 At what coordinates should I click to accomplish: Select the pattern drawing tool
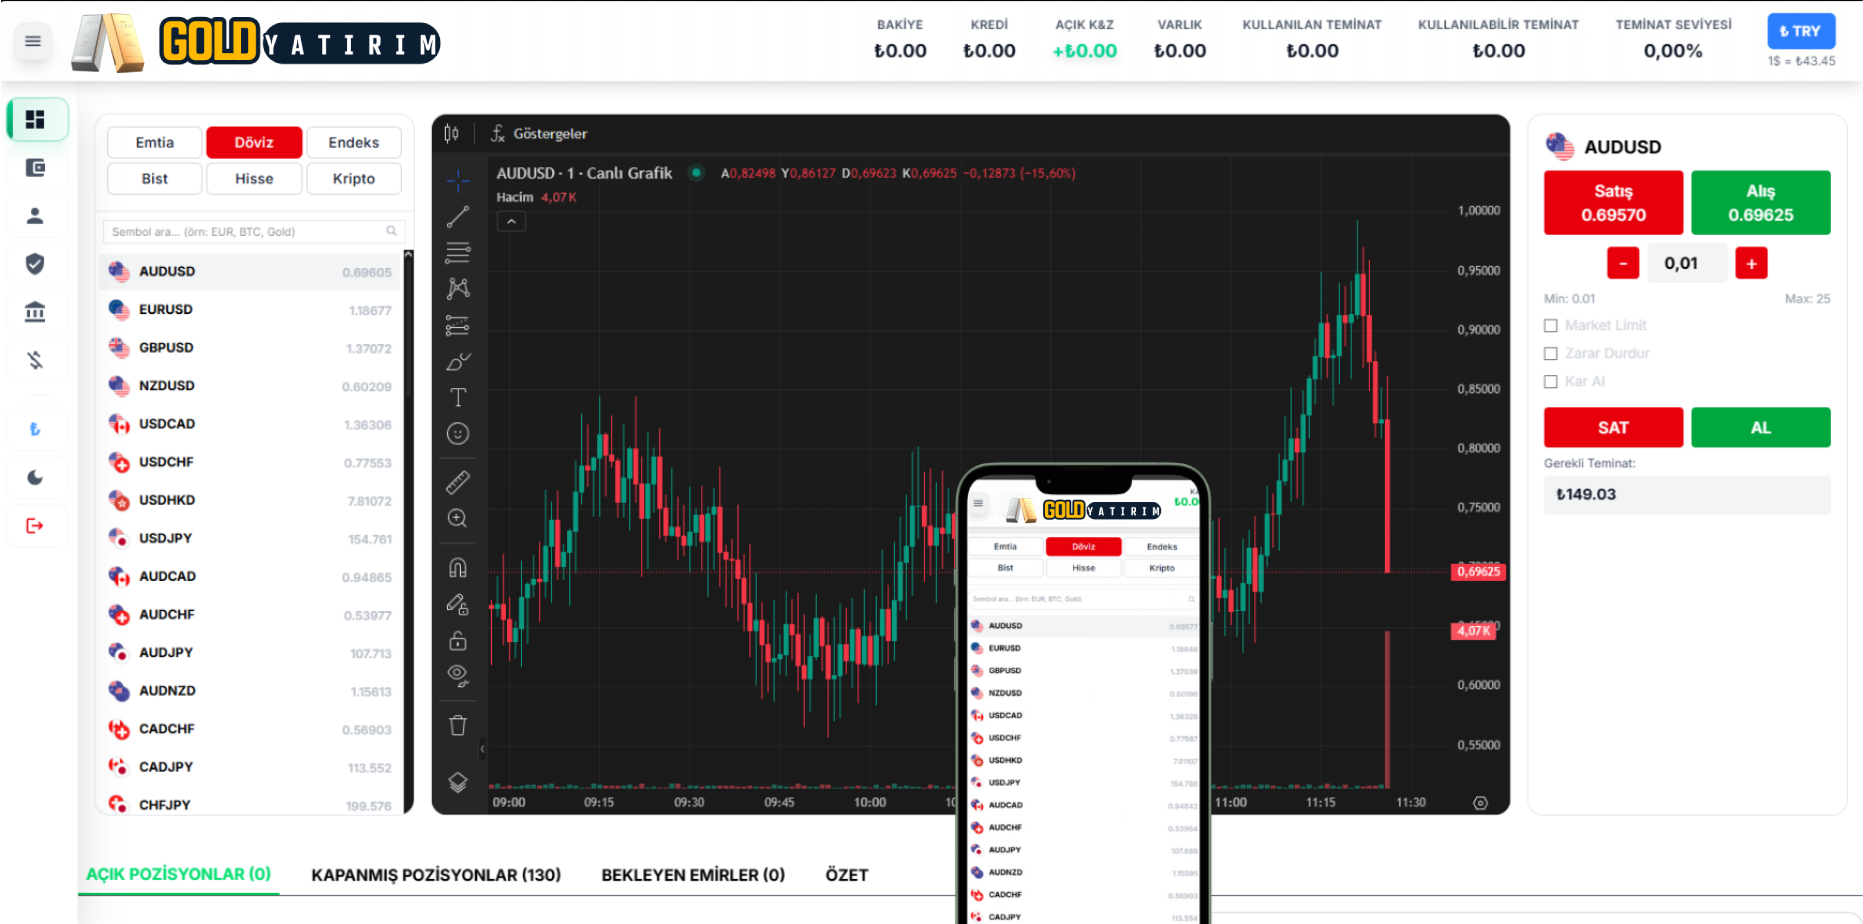pyautogui.click(x=458, y=289)
